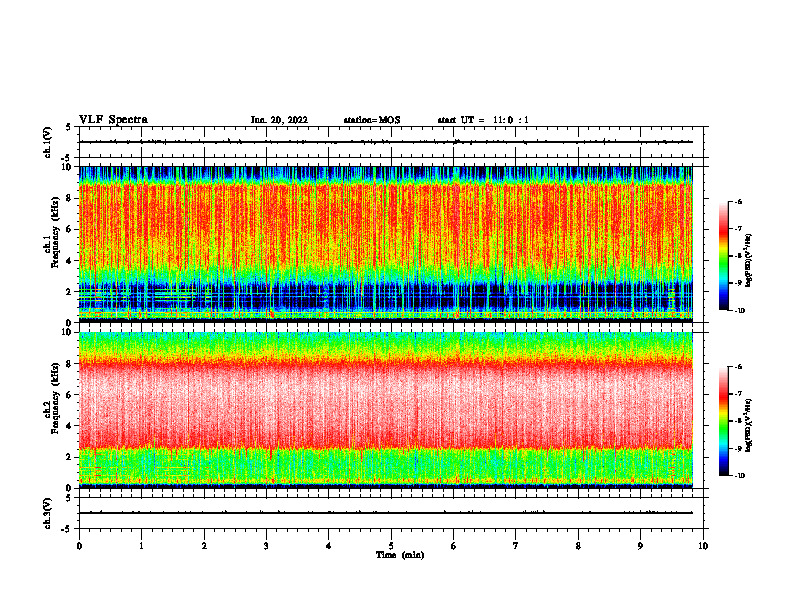
Task: Click inside the ch.1 spectrogram panel
Action: pyautogui.click(x=386, y=244)
